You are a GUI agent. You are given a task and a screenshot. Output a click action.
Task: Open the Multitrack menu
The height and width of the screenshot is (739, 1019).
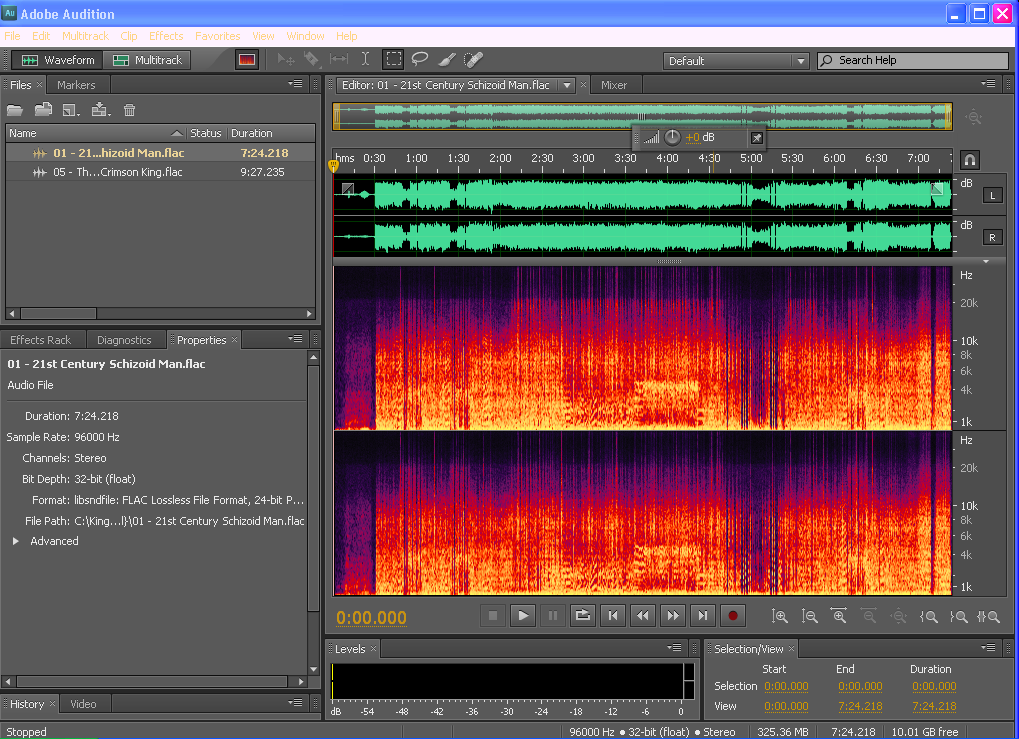pos(85,36)
